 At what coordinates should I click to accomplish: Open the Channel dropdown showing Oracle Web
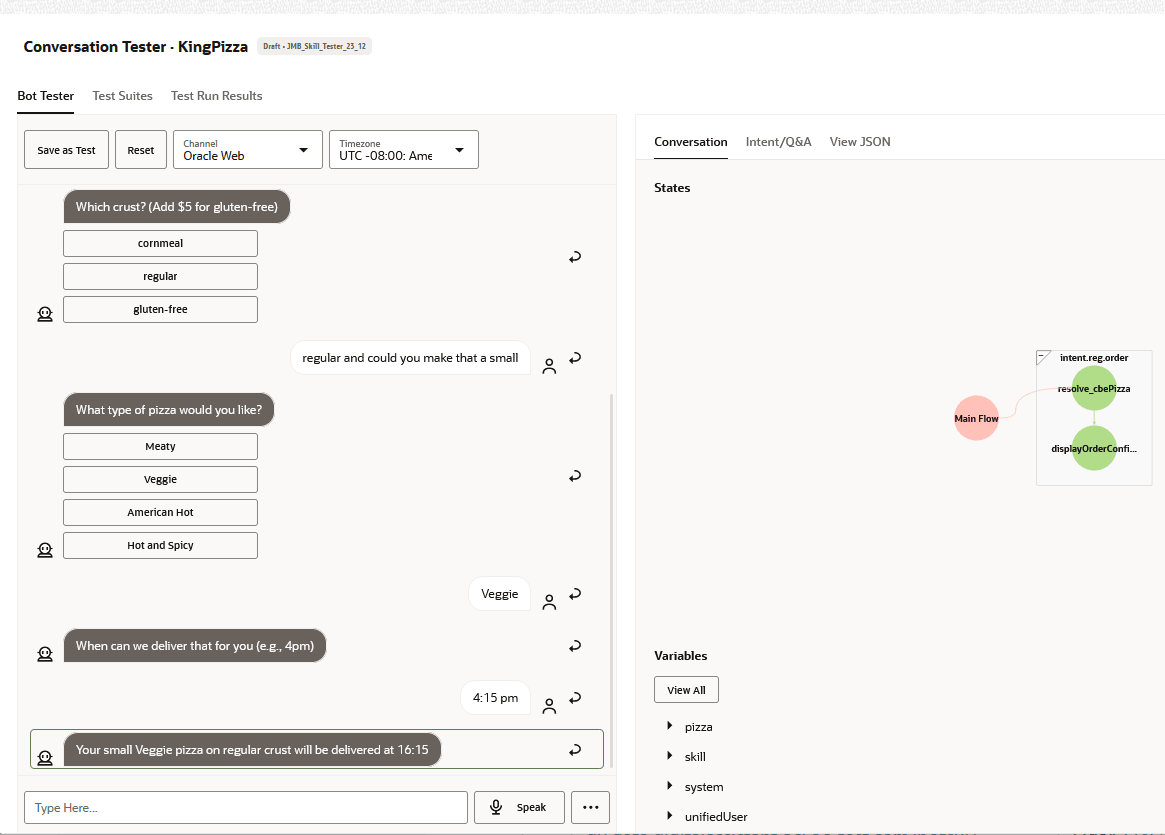click(248, 149)
